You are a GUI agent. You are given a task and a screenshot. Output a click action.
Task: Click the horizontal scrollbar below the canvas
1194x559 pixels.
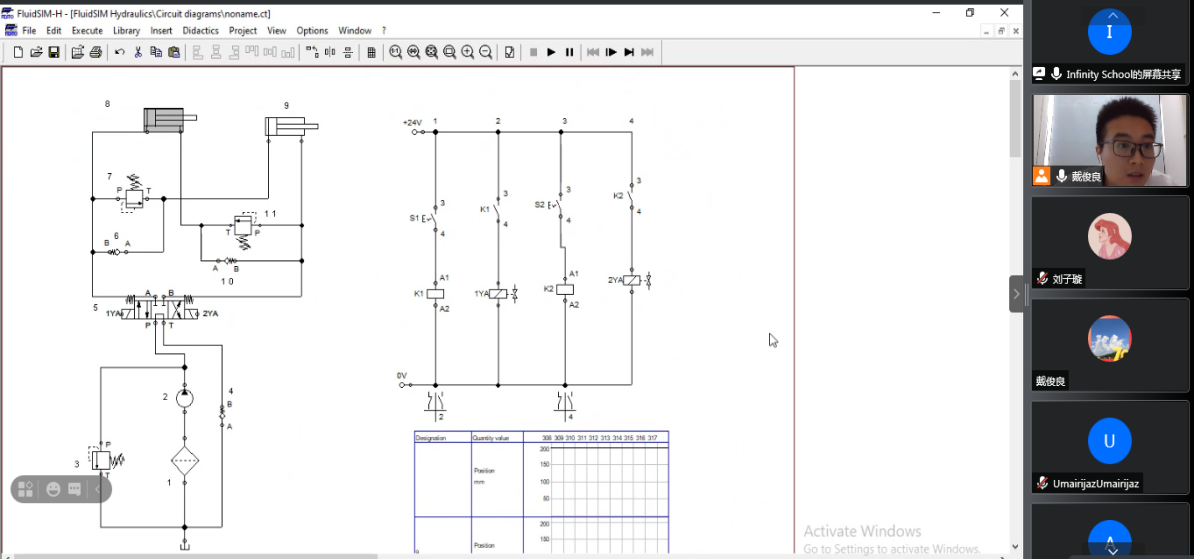click(x=200, y=555)
